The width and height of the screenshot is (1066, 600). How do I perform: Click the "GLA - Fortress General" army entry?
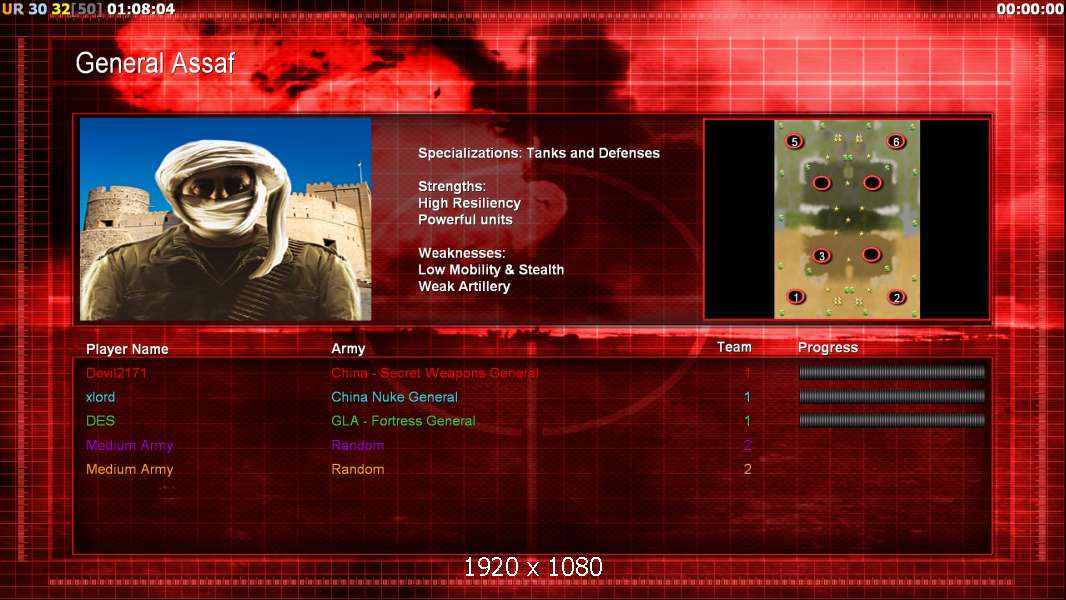click(403, 421)
